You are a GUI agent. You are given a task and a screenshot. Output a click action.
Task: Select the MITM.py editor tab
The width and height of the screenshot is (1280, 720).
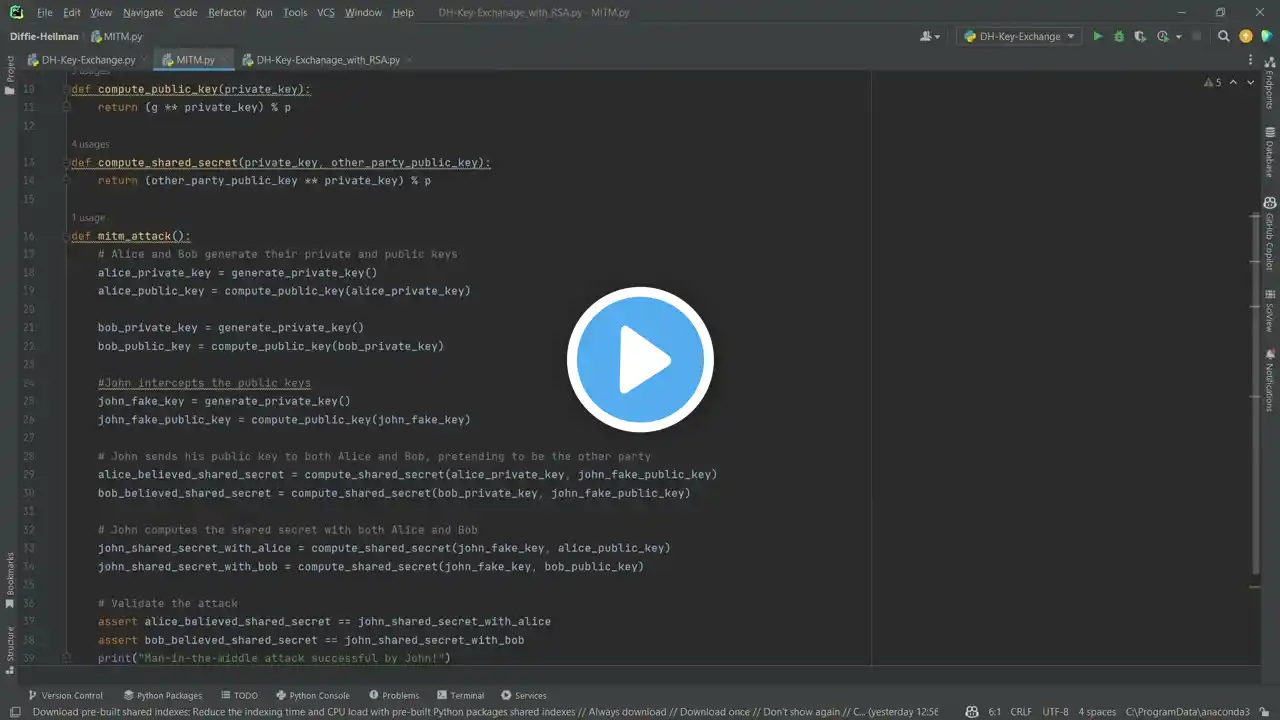(192, 60)
